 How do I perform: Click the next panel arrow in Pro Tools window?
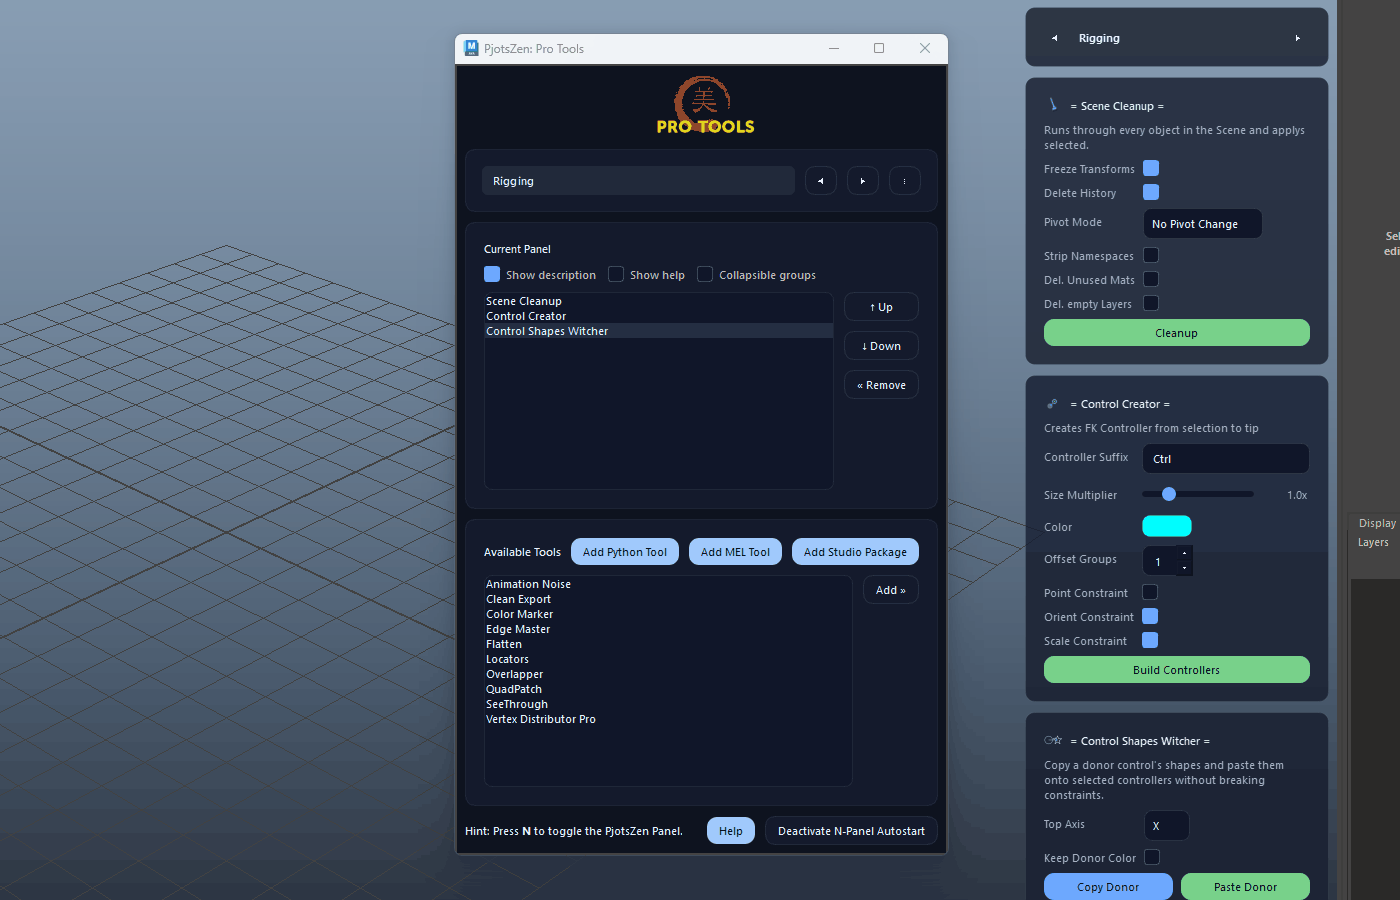coord(862,181)
